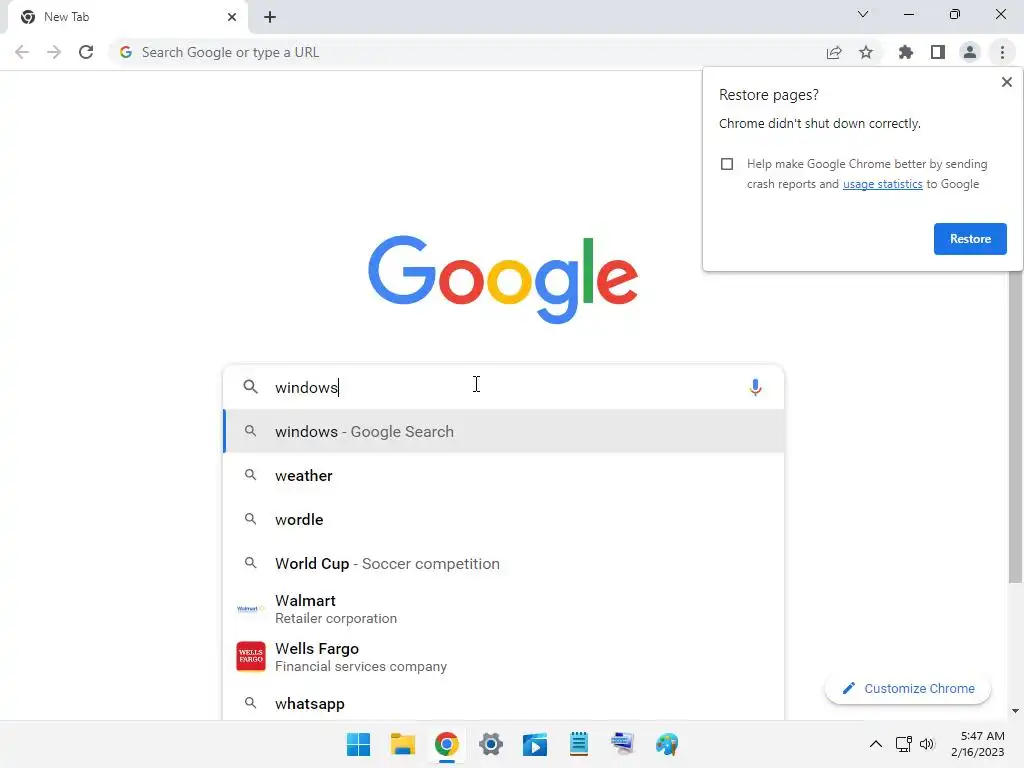Go back using the browser back arrow
The width and height of the screenshot is (1024, 768).
pos(22,52)
